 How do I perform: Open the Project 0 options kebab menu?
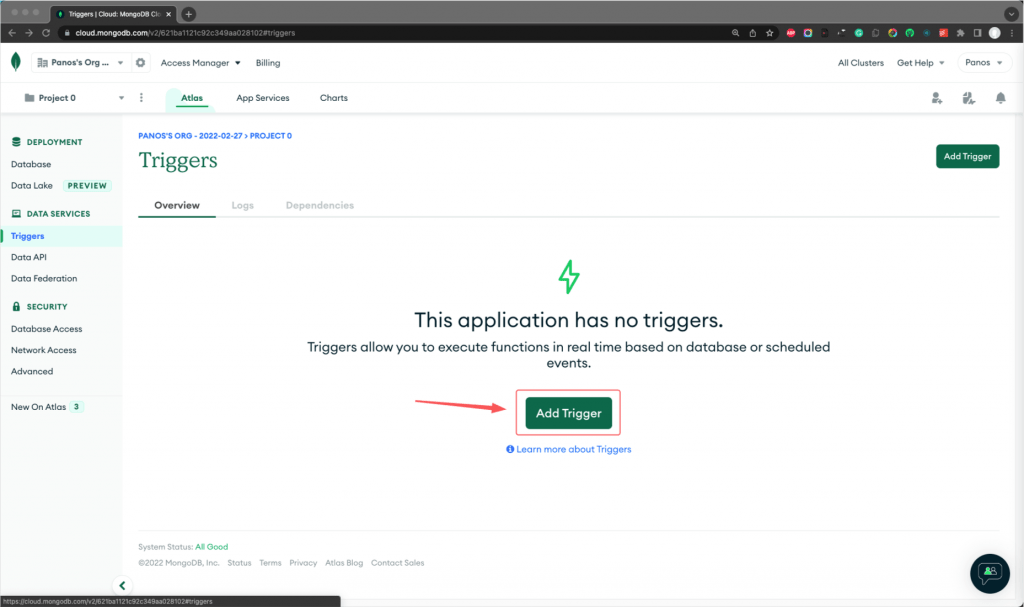[x=141, y=97]
